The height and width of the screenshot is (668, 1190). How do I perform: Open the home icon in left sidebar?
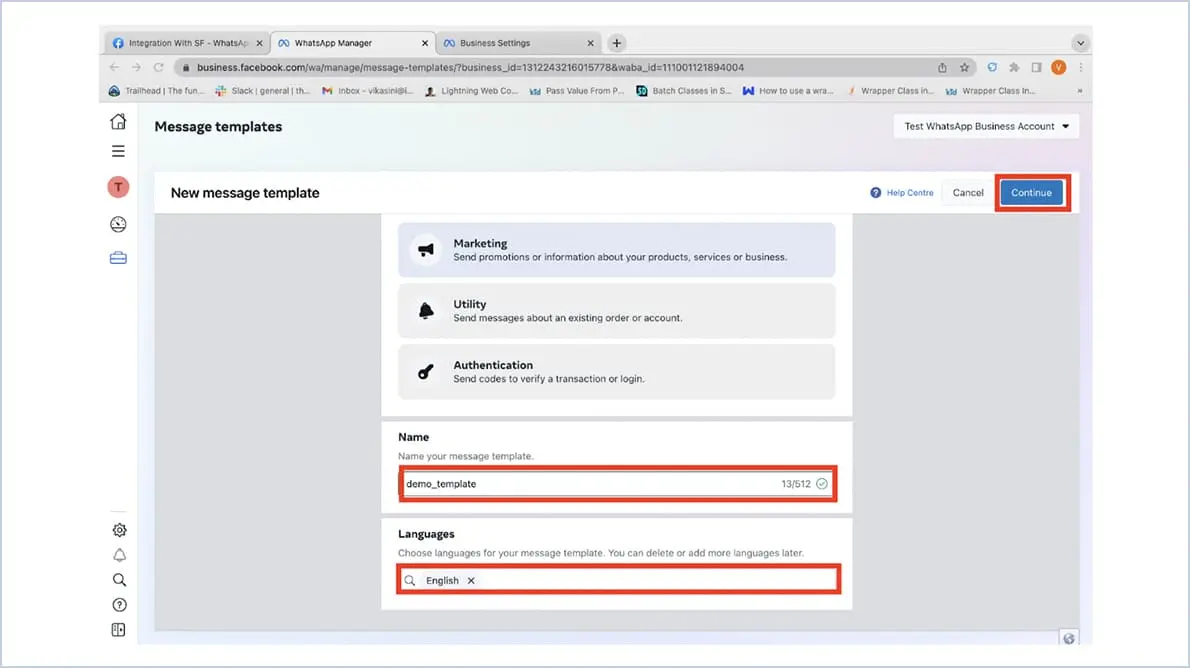[118, 121]
